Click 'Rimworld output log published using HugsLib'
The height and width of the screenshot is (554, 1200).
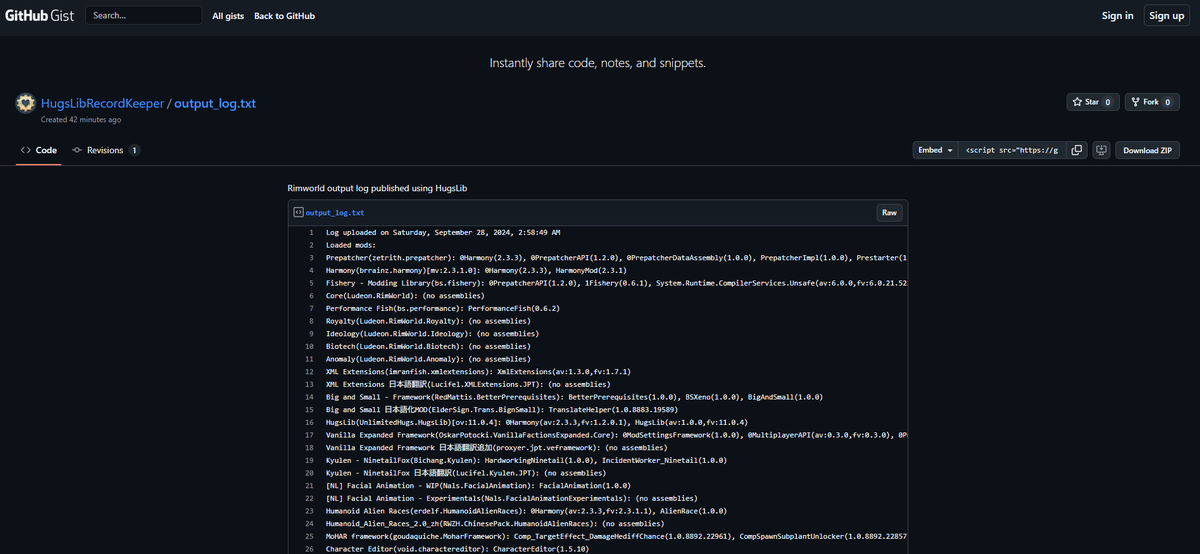pos(378,187)
